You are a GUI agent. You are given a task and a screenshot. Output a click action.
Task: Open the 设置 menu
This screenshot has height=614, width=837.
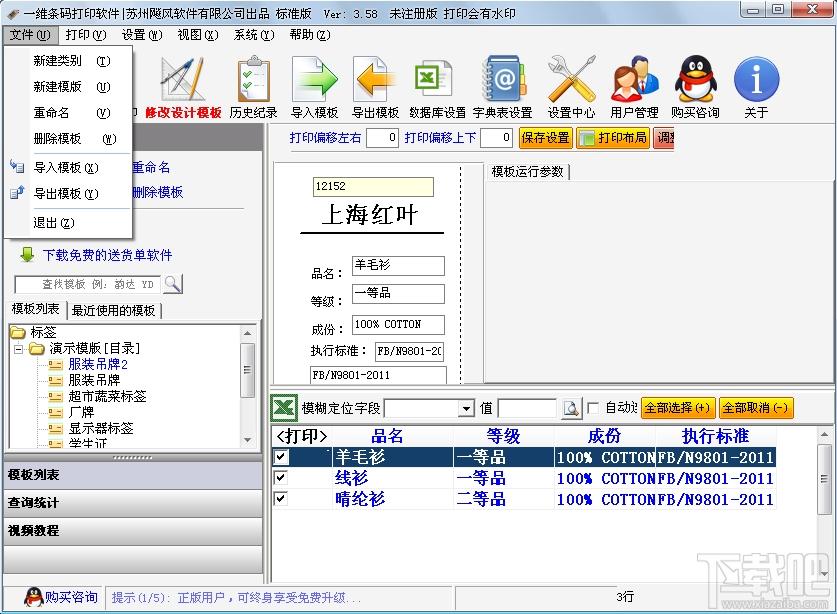pos(141,35)
